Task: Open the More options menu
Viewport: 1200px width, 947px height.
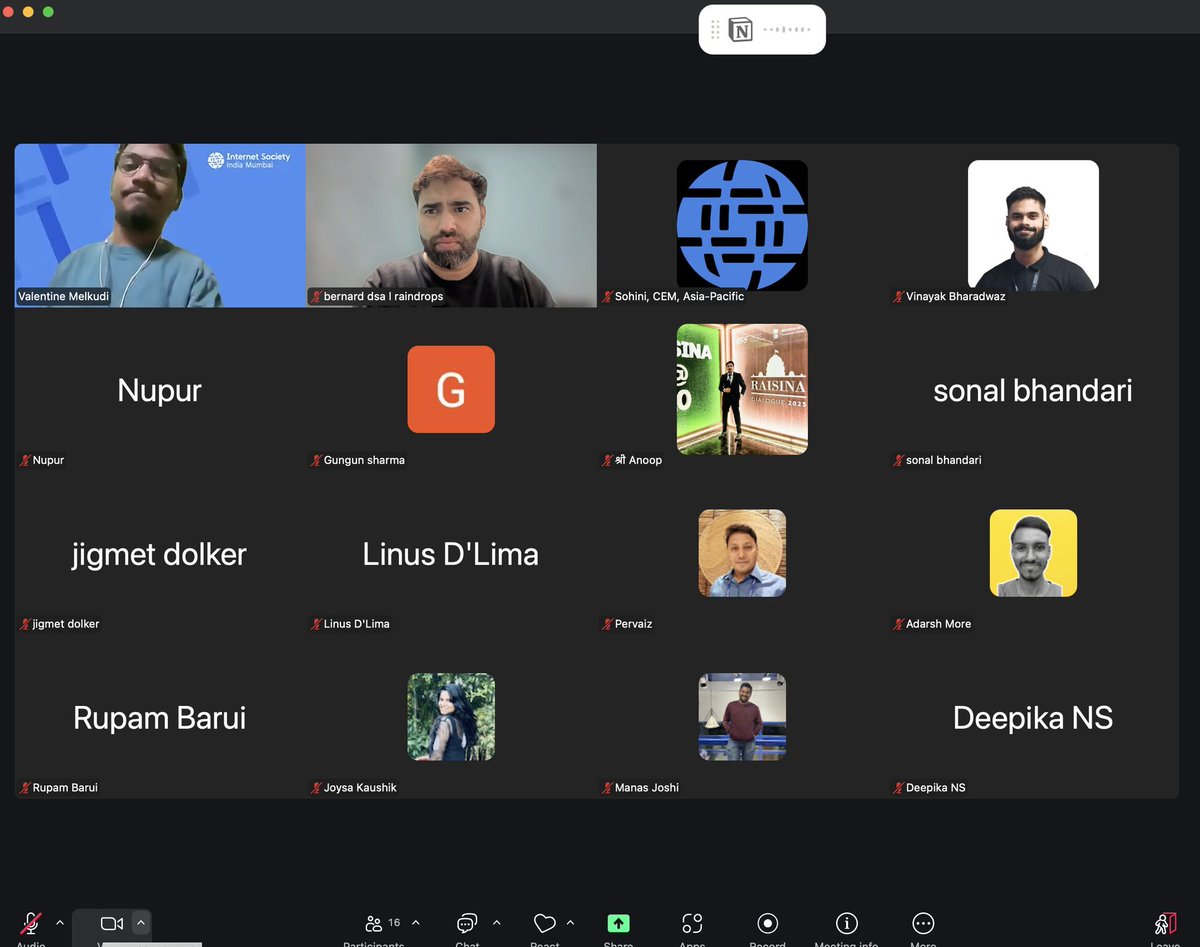Action: pyautogui.click(x=924, y=923)
